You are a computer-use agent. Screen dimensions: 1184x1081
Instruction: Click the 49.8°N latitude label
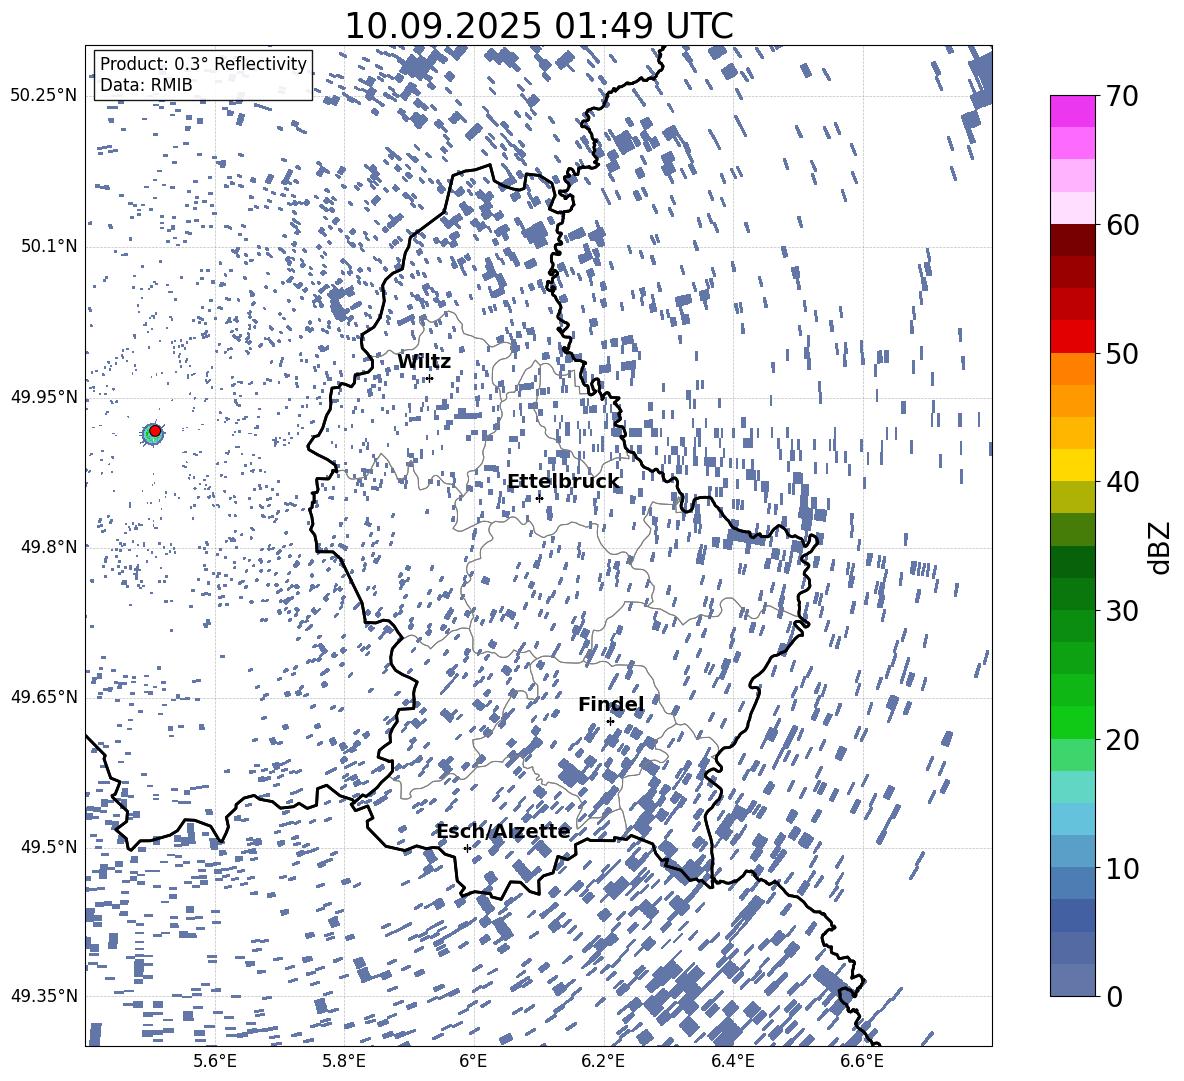click(x=49, y=547)
